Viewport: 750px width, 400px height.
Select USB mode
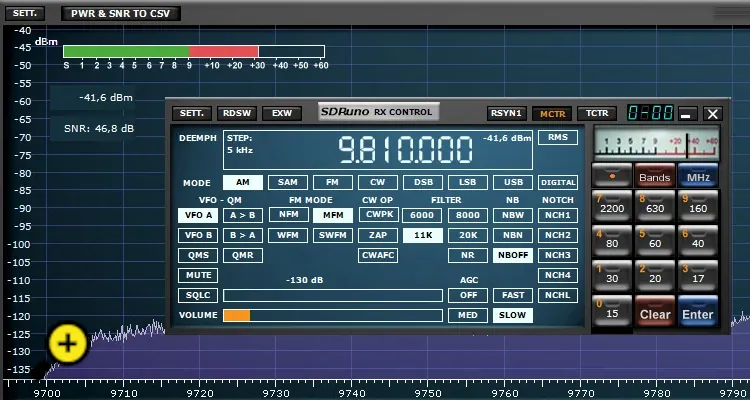[513, 182]
